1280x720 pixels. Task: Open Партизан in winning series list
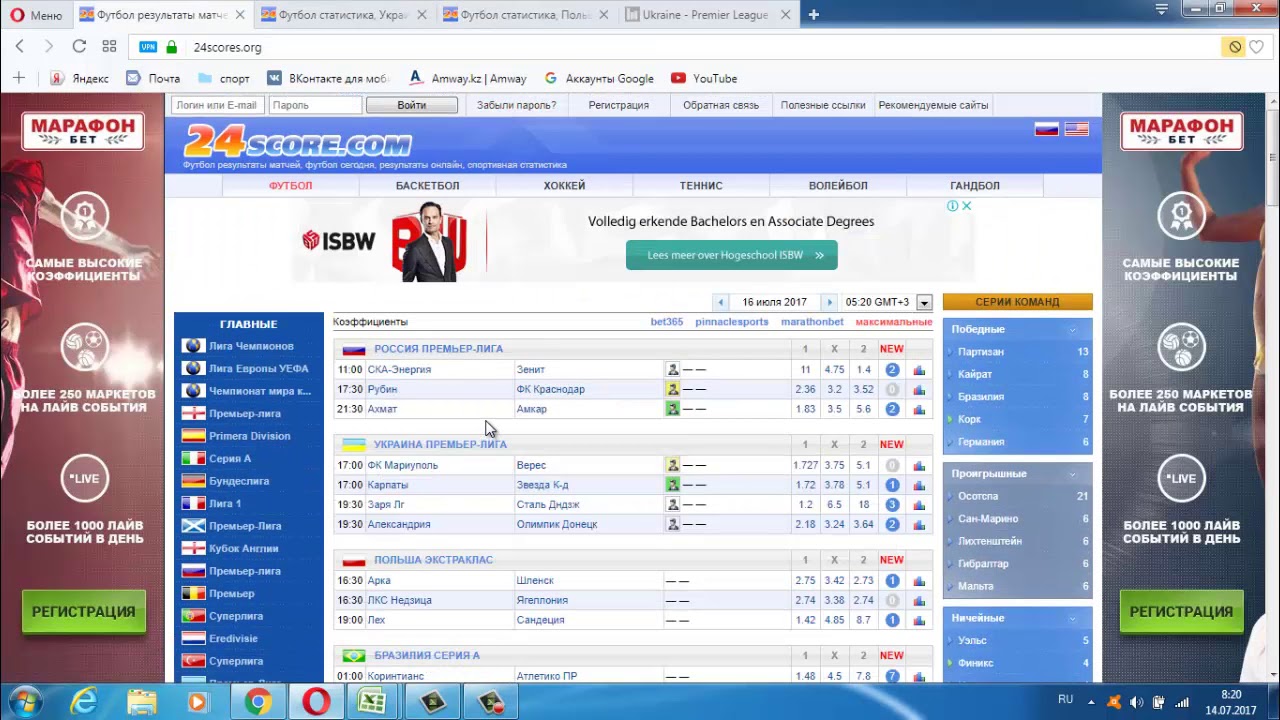click(980, 352)
